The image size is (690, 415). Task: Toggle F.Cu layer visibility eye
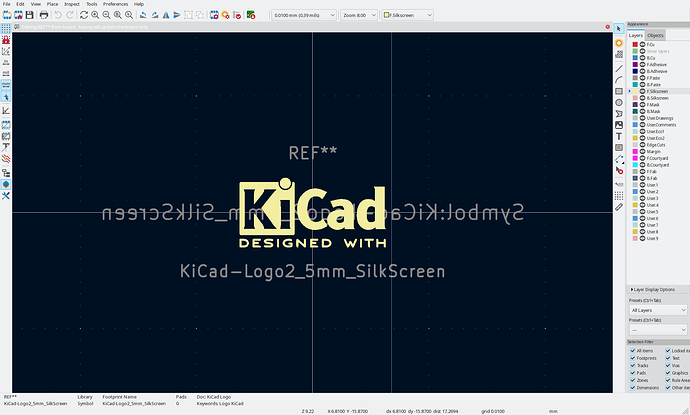tap(642, 44)
